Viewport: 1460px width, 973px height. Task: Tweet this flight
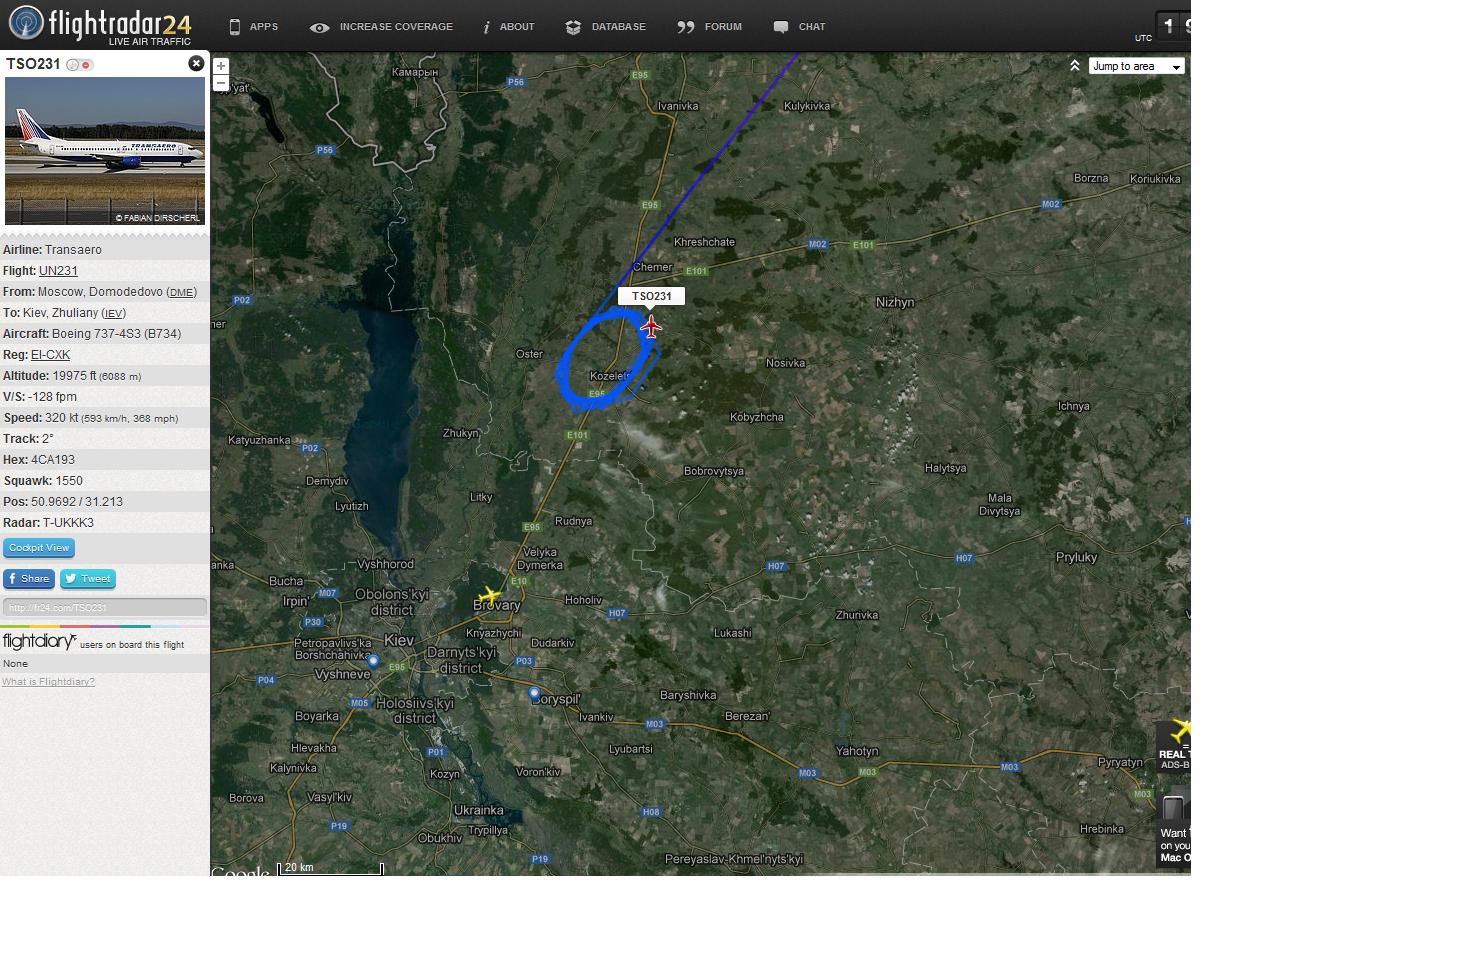pos(88,578)
